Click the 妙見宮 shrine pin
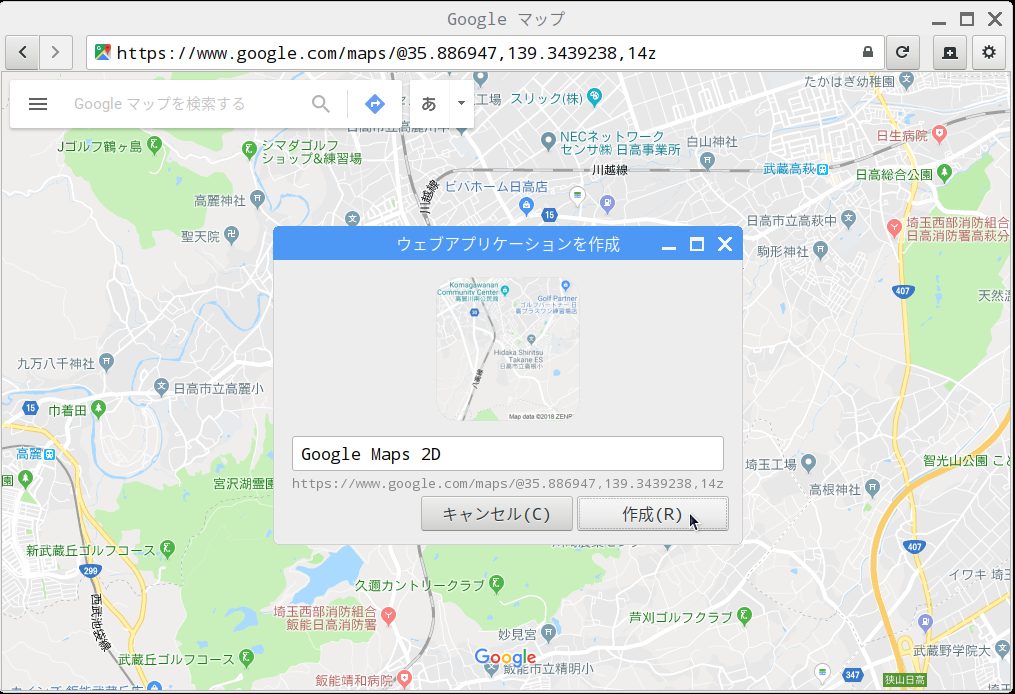Image resolution: width=1015 pixels, height=694 pixels. click(x=549, y=632)
